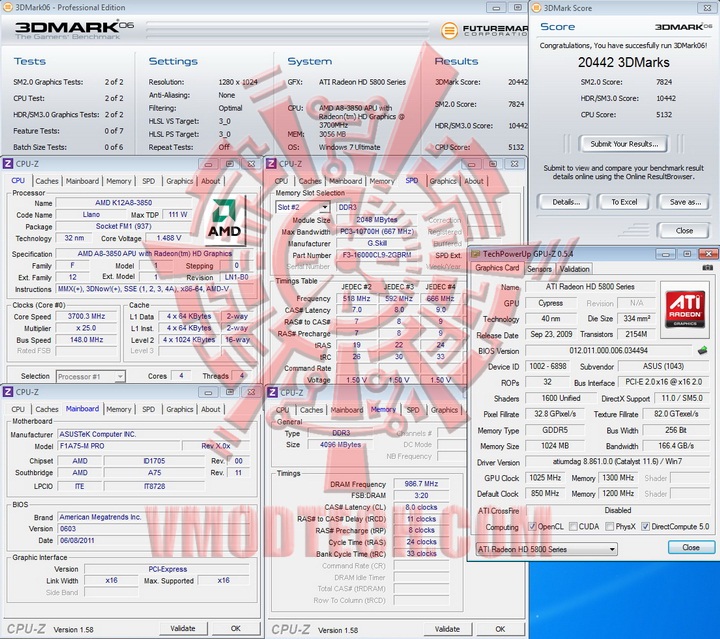Toggle the CUDA checkbox in GPU-Z
Screen dimensions: 720x639
click(573, 527)
